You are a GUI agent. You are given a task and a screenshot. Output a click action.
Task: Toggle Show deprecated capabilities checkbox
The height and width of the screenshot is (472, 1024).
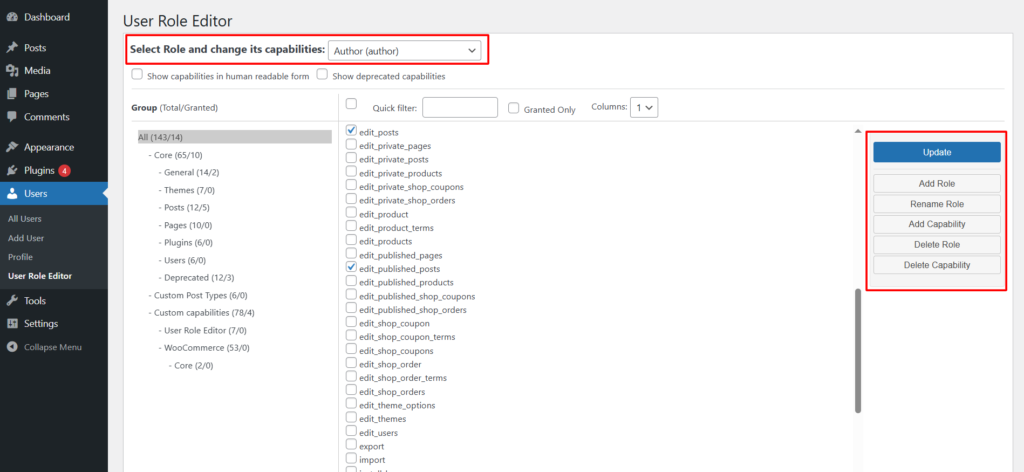point(322,74)
